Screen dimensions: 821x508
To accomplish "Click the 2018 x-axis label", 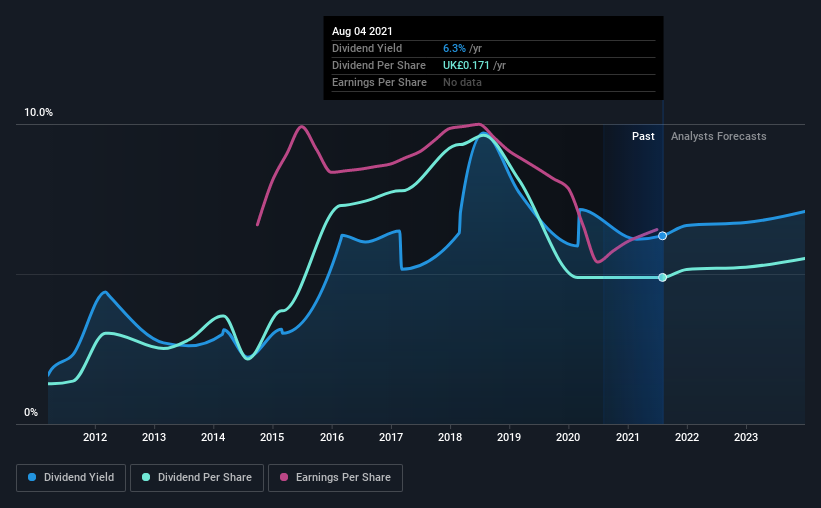I will 450,437.
